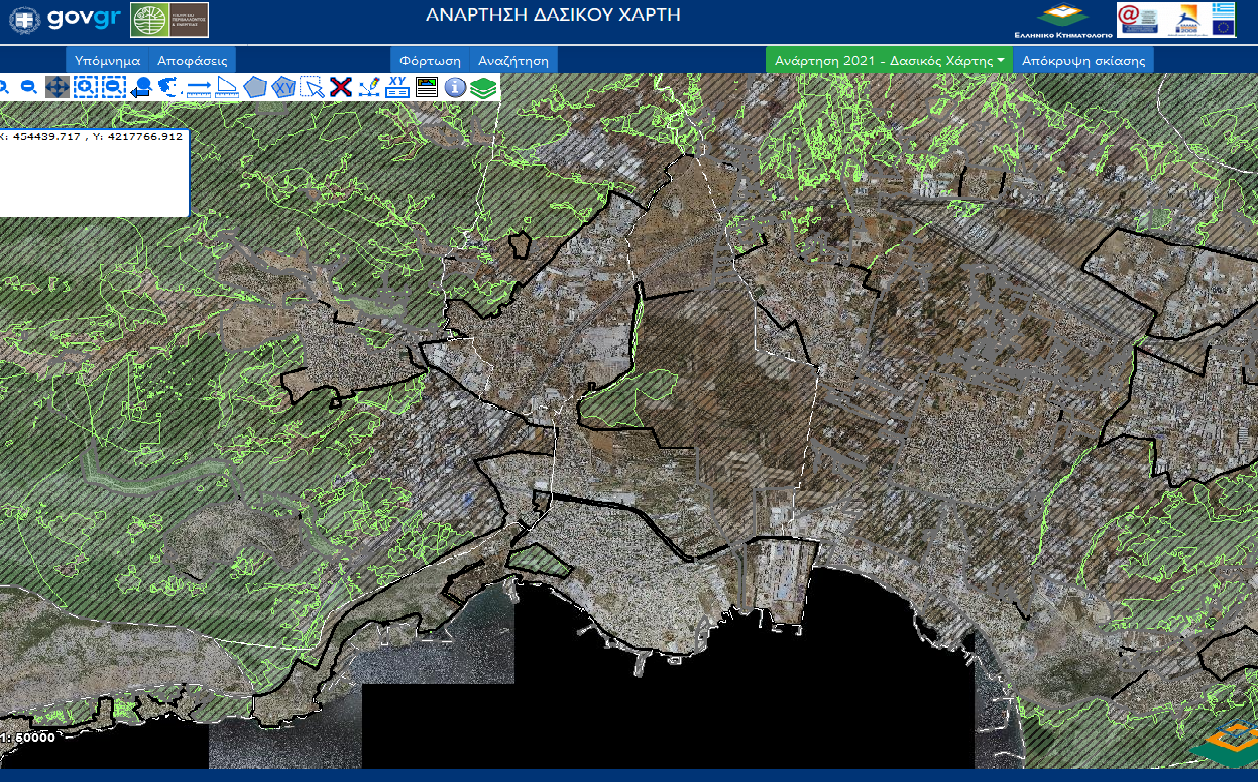
Task: Choose the draw polygon tool
Action: click(x=255, y=87)
